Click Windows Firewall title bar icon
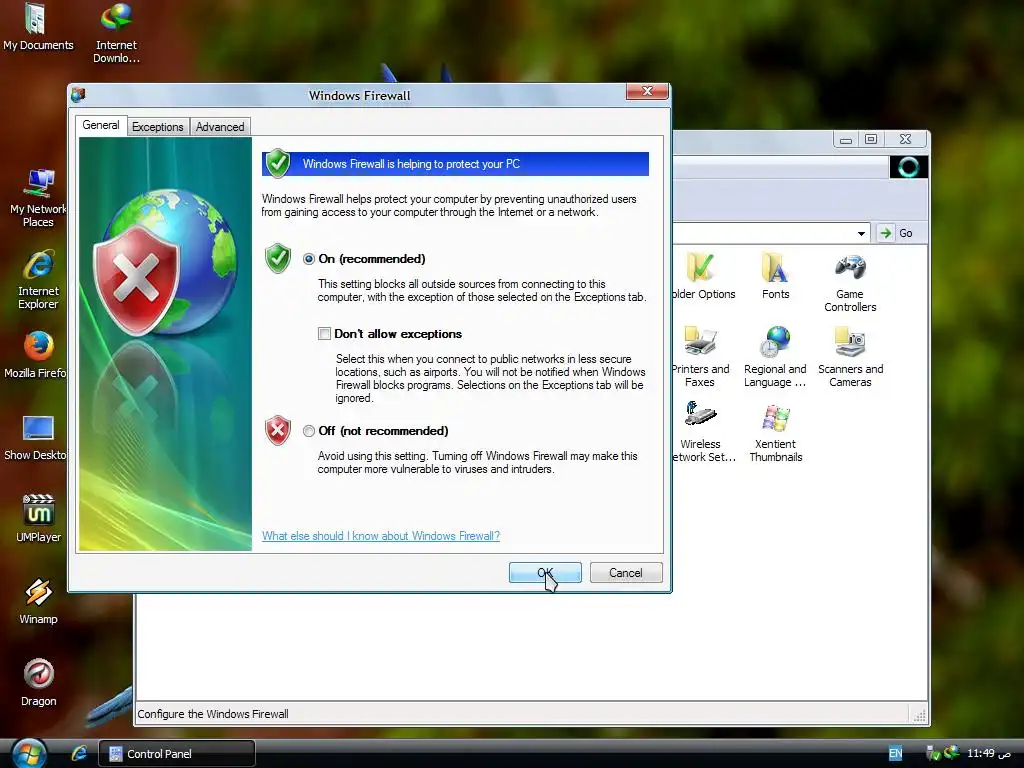This screenshot has width=1024, height=768. pos(78,95)
